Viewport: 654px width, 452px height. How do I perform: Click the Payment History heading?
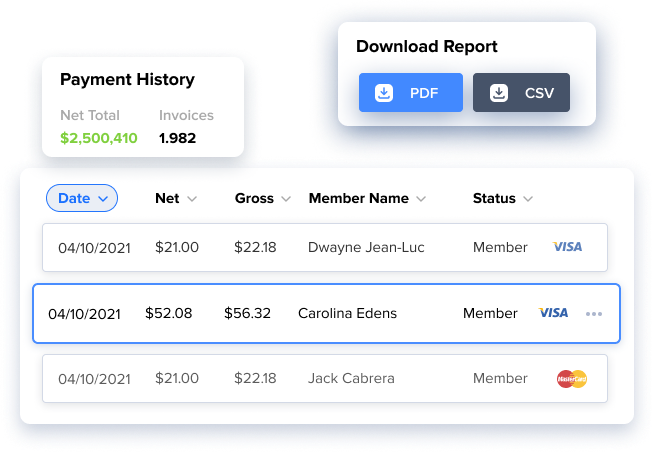(x=127, y=79)
